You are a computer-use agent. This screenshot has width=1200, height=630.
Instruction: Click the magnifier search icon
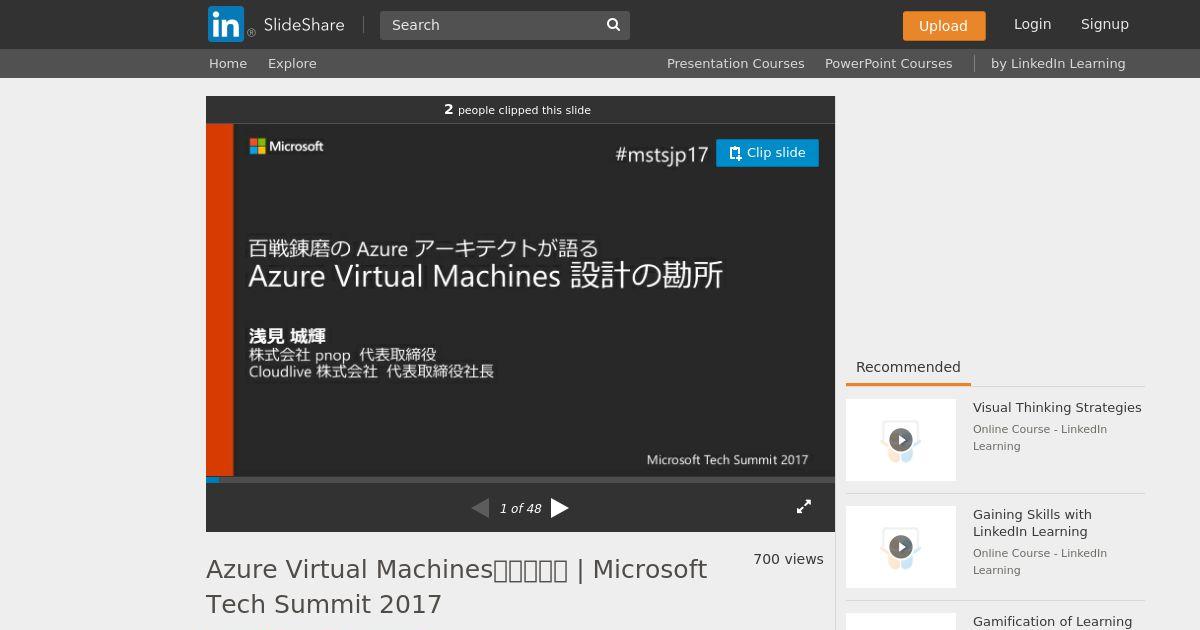(x=614, y=25)
